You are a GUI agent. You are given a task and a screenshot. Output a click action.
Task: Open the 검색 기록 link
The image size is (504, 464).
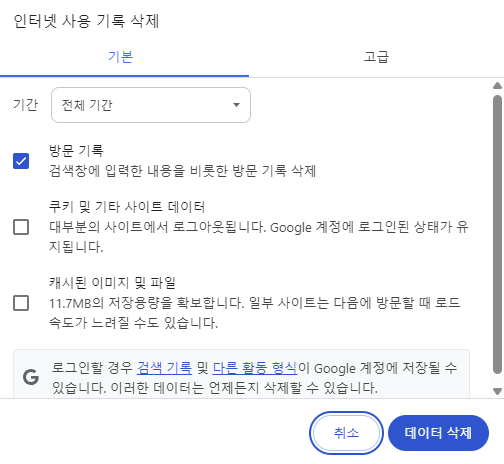click(165, 368)
